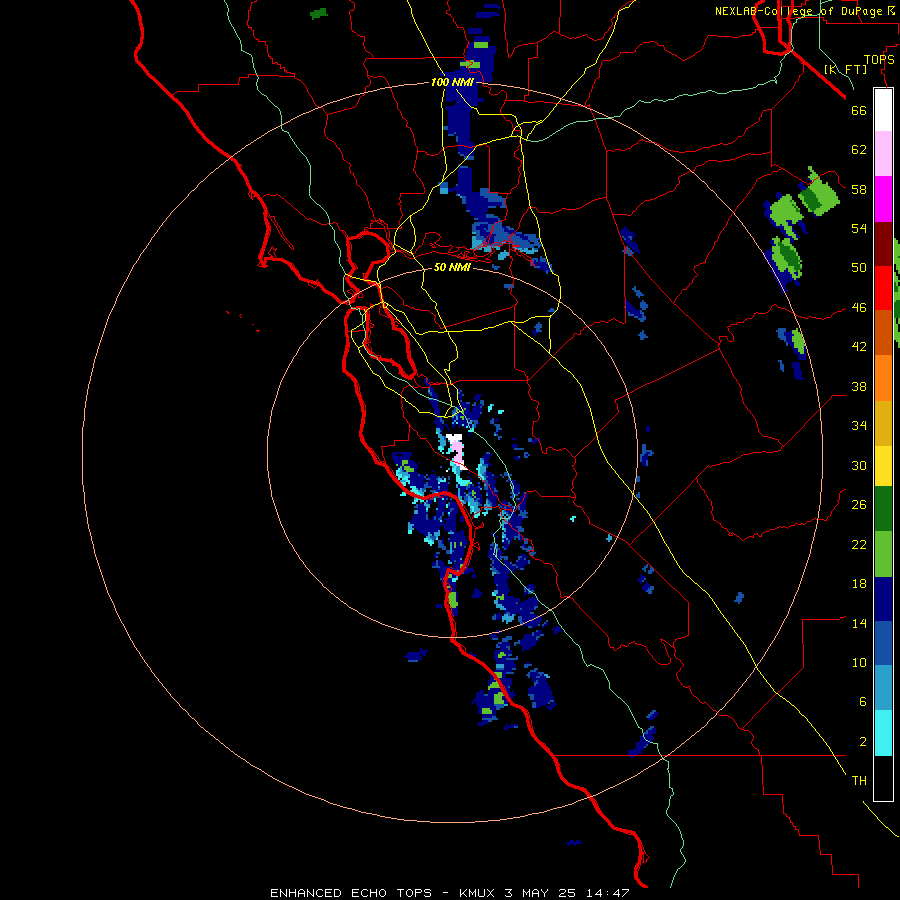
Task: Click the orange 38 kft legend swatch
Action: point(883,378)
